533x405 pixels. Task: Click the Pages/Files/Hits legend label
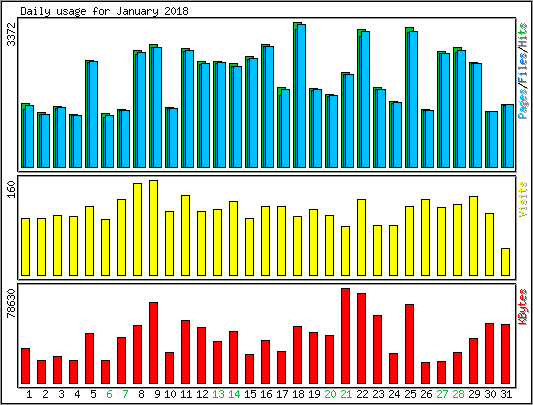523,71
